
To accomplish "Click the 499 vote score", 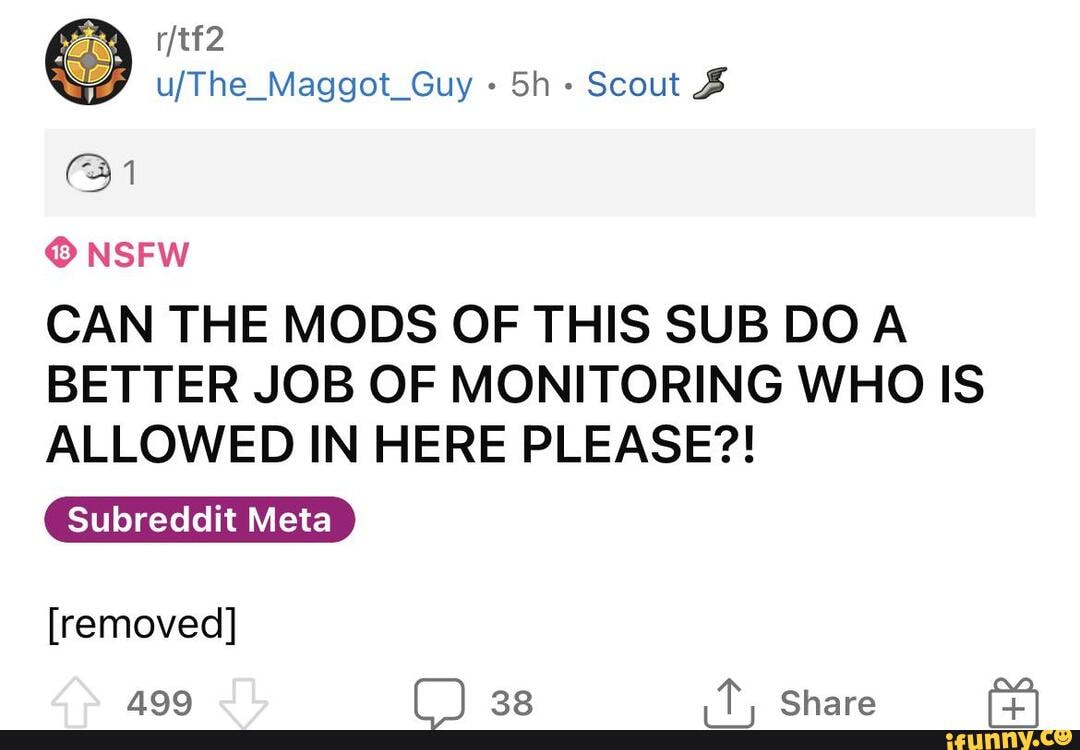I will (x=160, y=703).
